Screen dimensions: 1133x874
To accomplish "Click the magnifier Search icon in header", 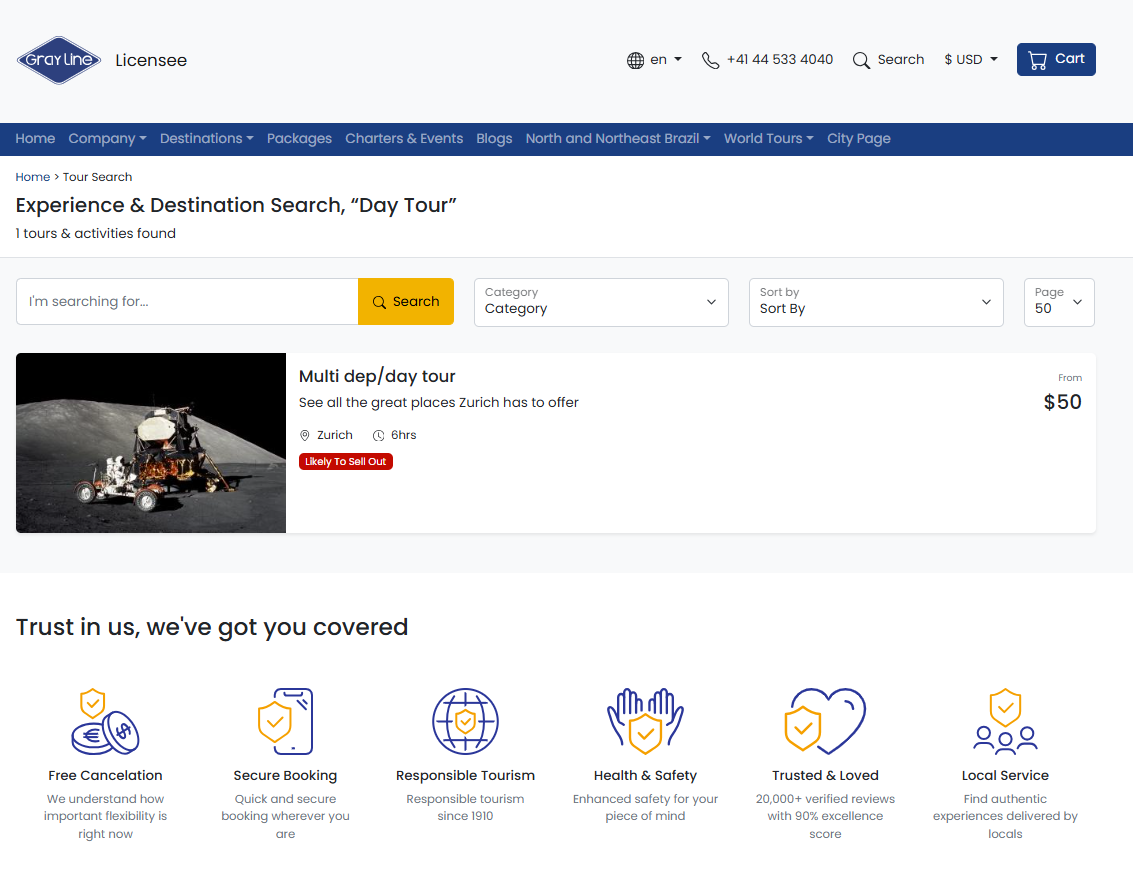I will pyautogui.click(x=861, y=60).
